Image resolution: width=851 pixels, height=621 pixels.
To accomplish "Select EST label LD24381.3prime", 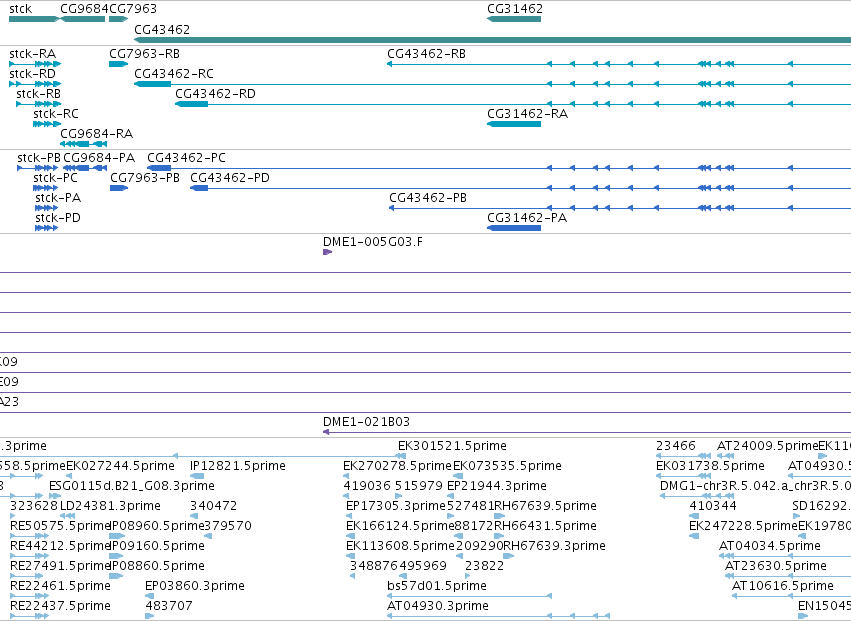I will click(x=110, y=506).
